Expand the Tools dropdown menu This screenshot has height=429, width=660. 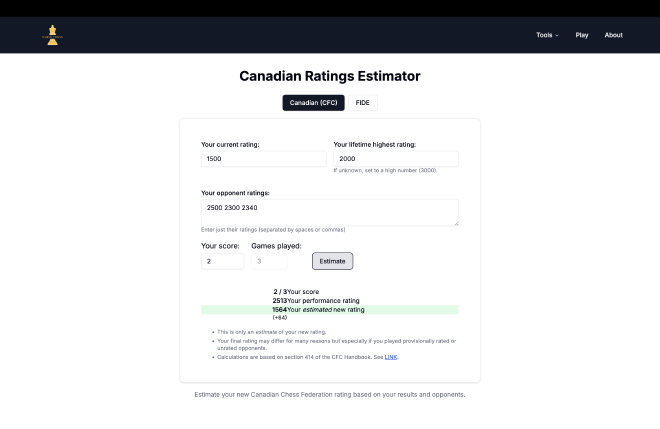(547, 35)
